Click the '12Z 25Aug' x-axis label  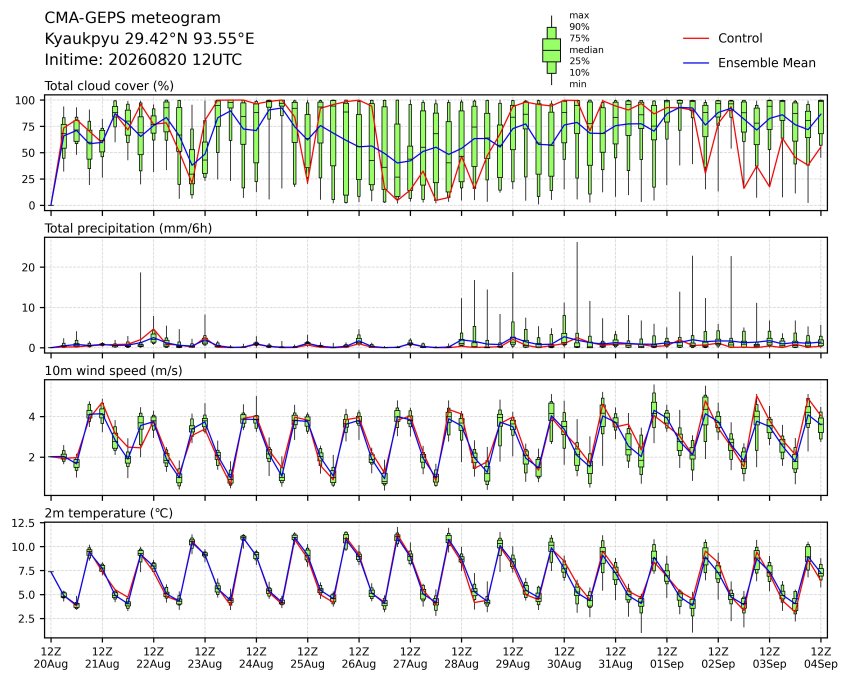point(308,658)
